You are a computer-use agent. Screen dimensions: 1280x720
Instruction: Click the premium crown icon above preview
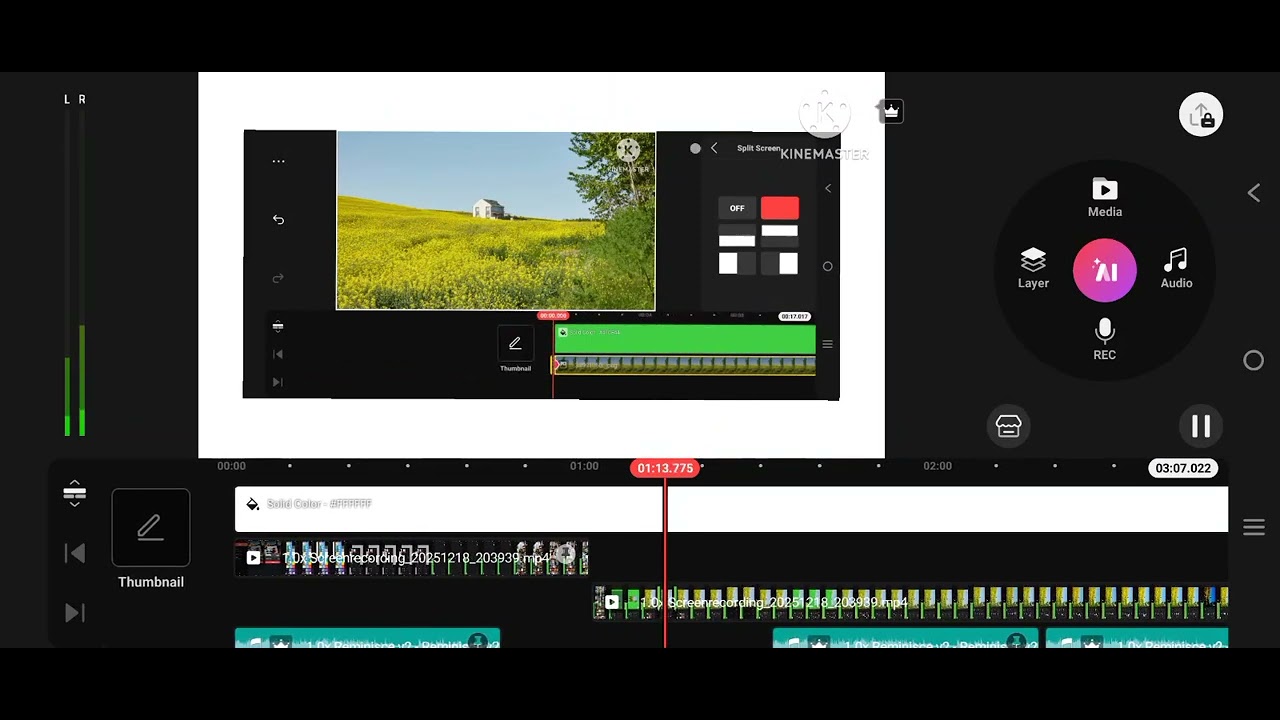click(889, 112)
